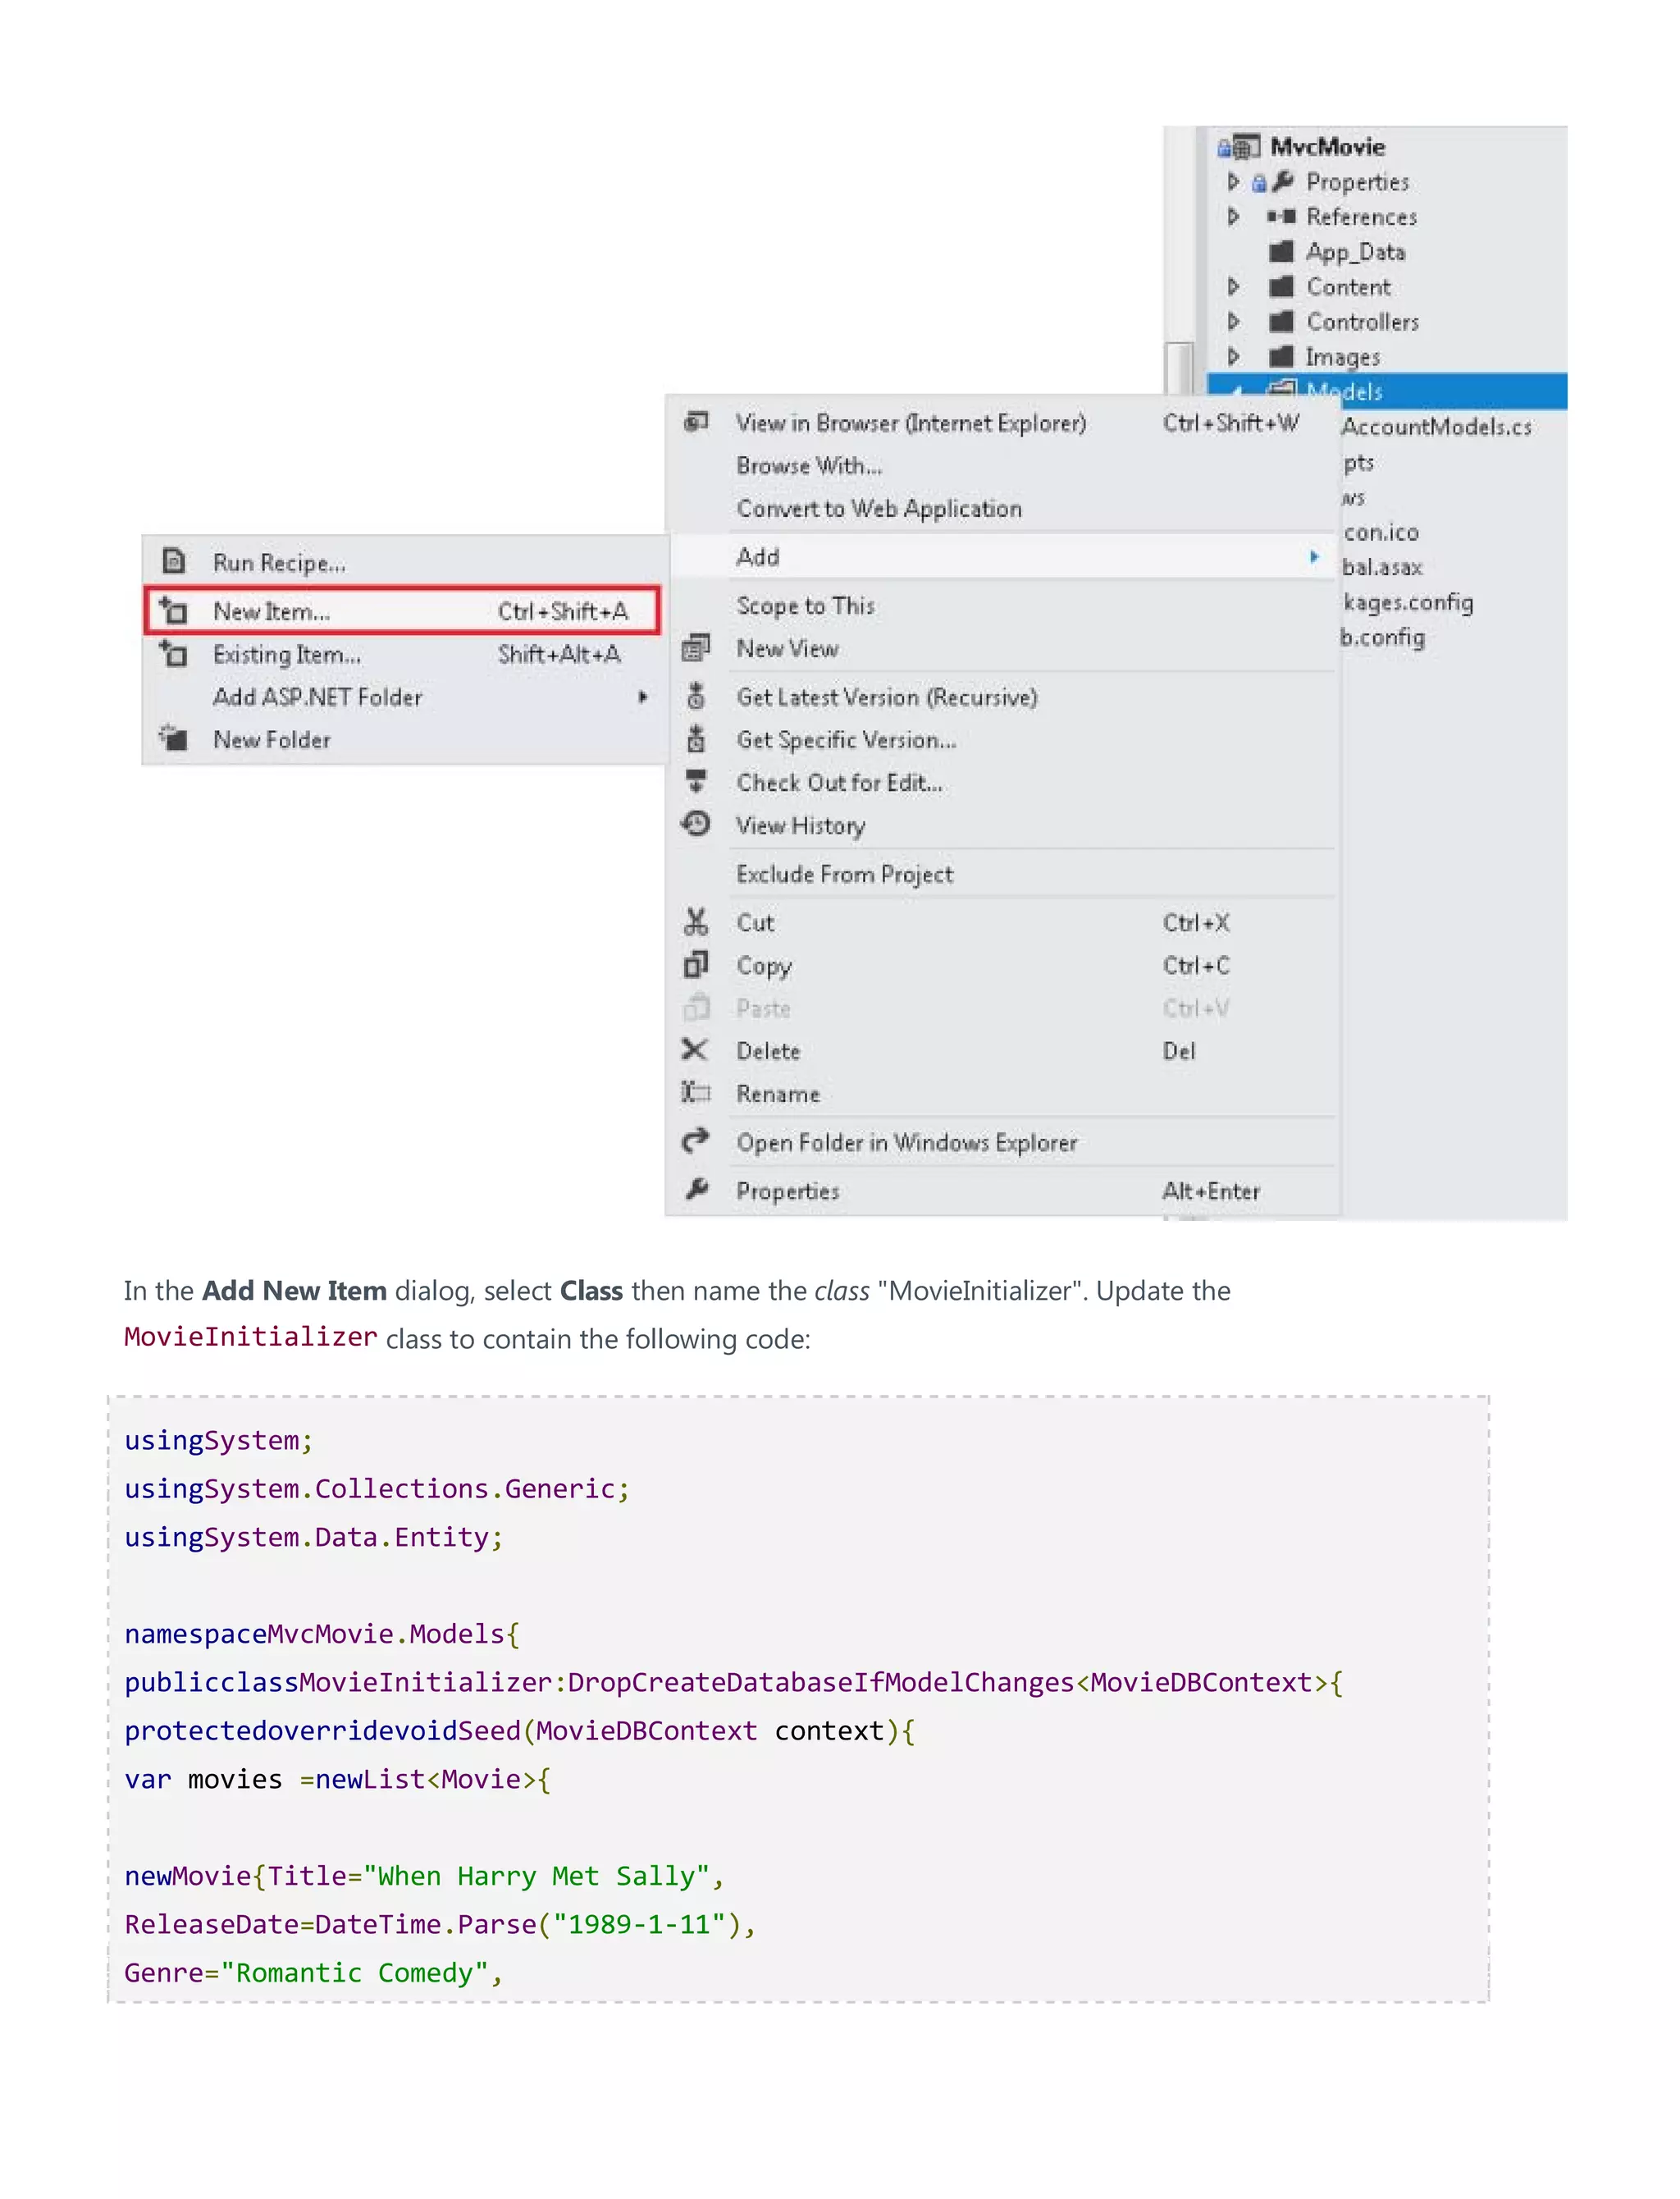Viewport: 1680px width, 2199px height.
Task: Open the Add submenu arrow
Action: tap(1314, 556)
